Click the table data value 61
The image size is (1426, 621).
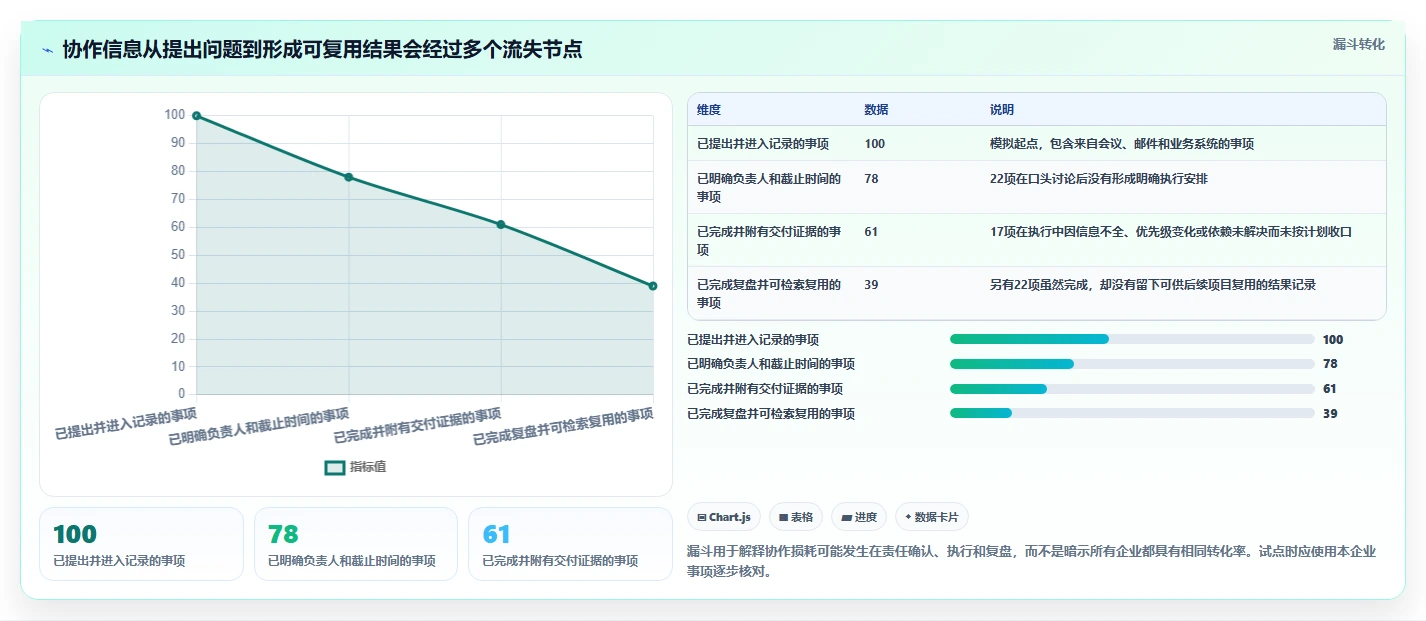871,232
